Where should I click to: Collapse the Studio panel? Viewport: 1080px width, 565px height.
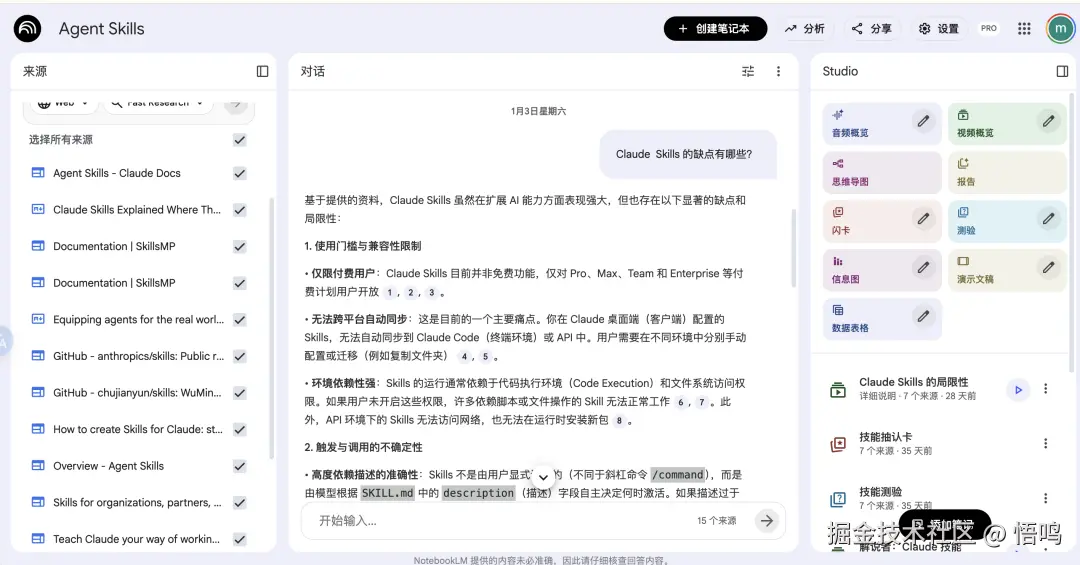coord(1062,72)
